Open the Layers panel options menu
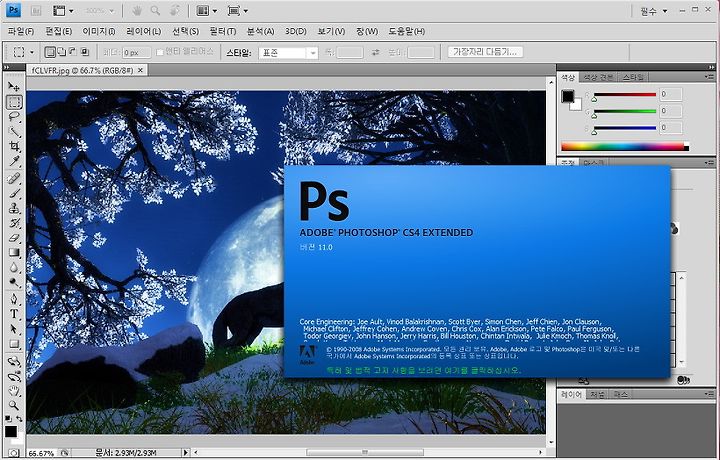The width and height of the screenshot is (720, 460). pyautogui.click(x=709, y=394)
